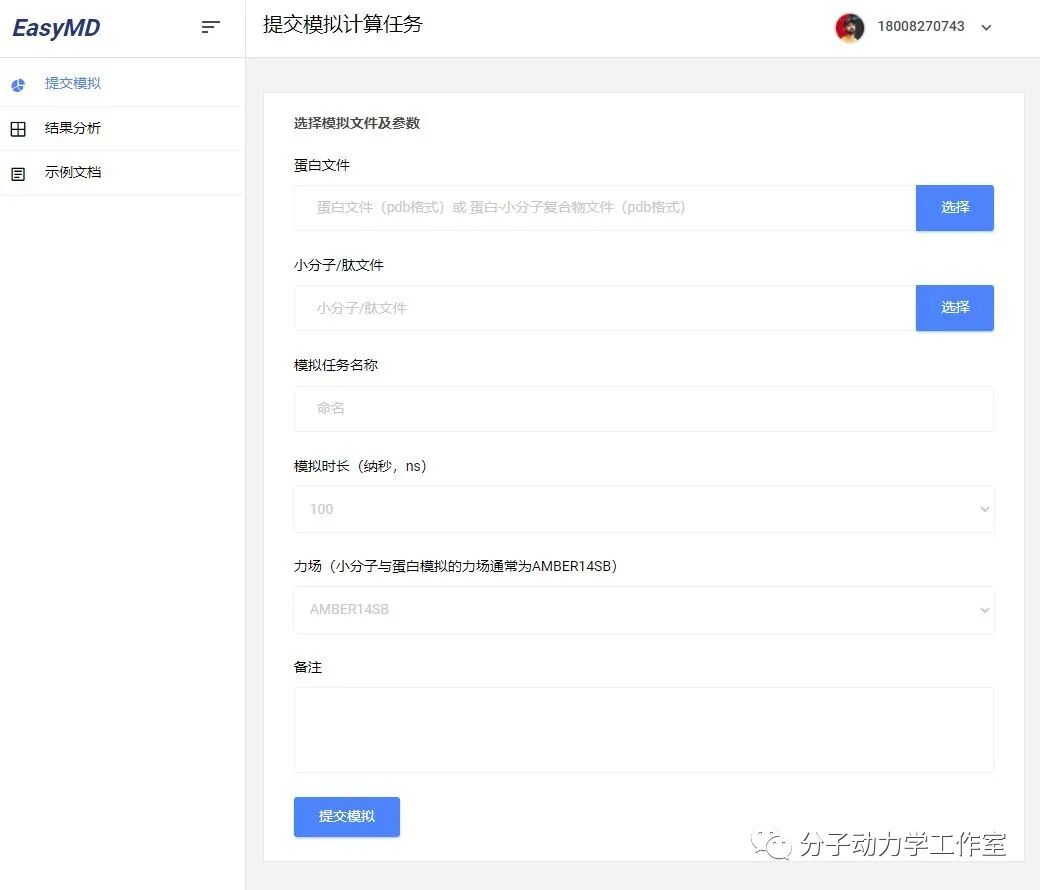Viewport: 1040px width, 890px height.
Task: Open the 力场 dropdown showing AMBER14SB
Action: (643, 610)
